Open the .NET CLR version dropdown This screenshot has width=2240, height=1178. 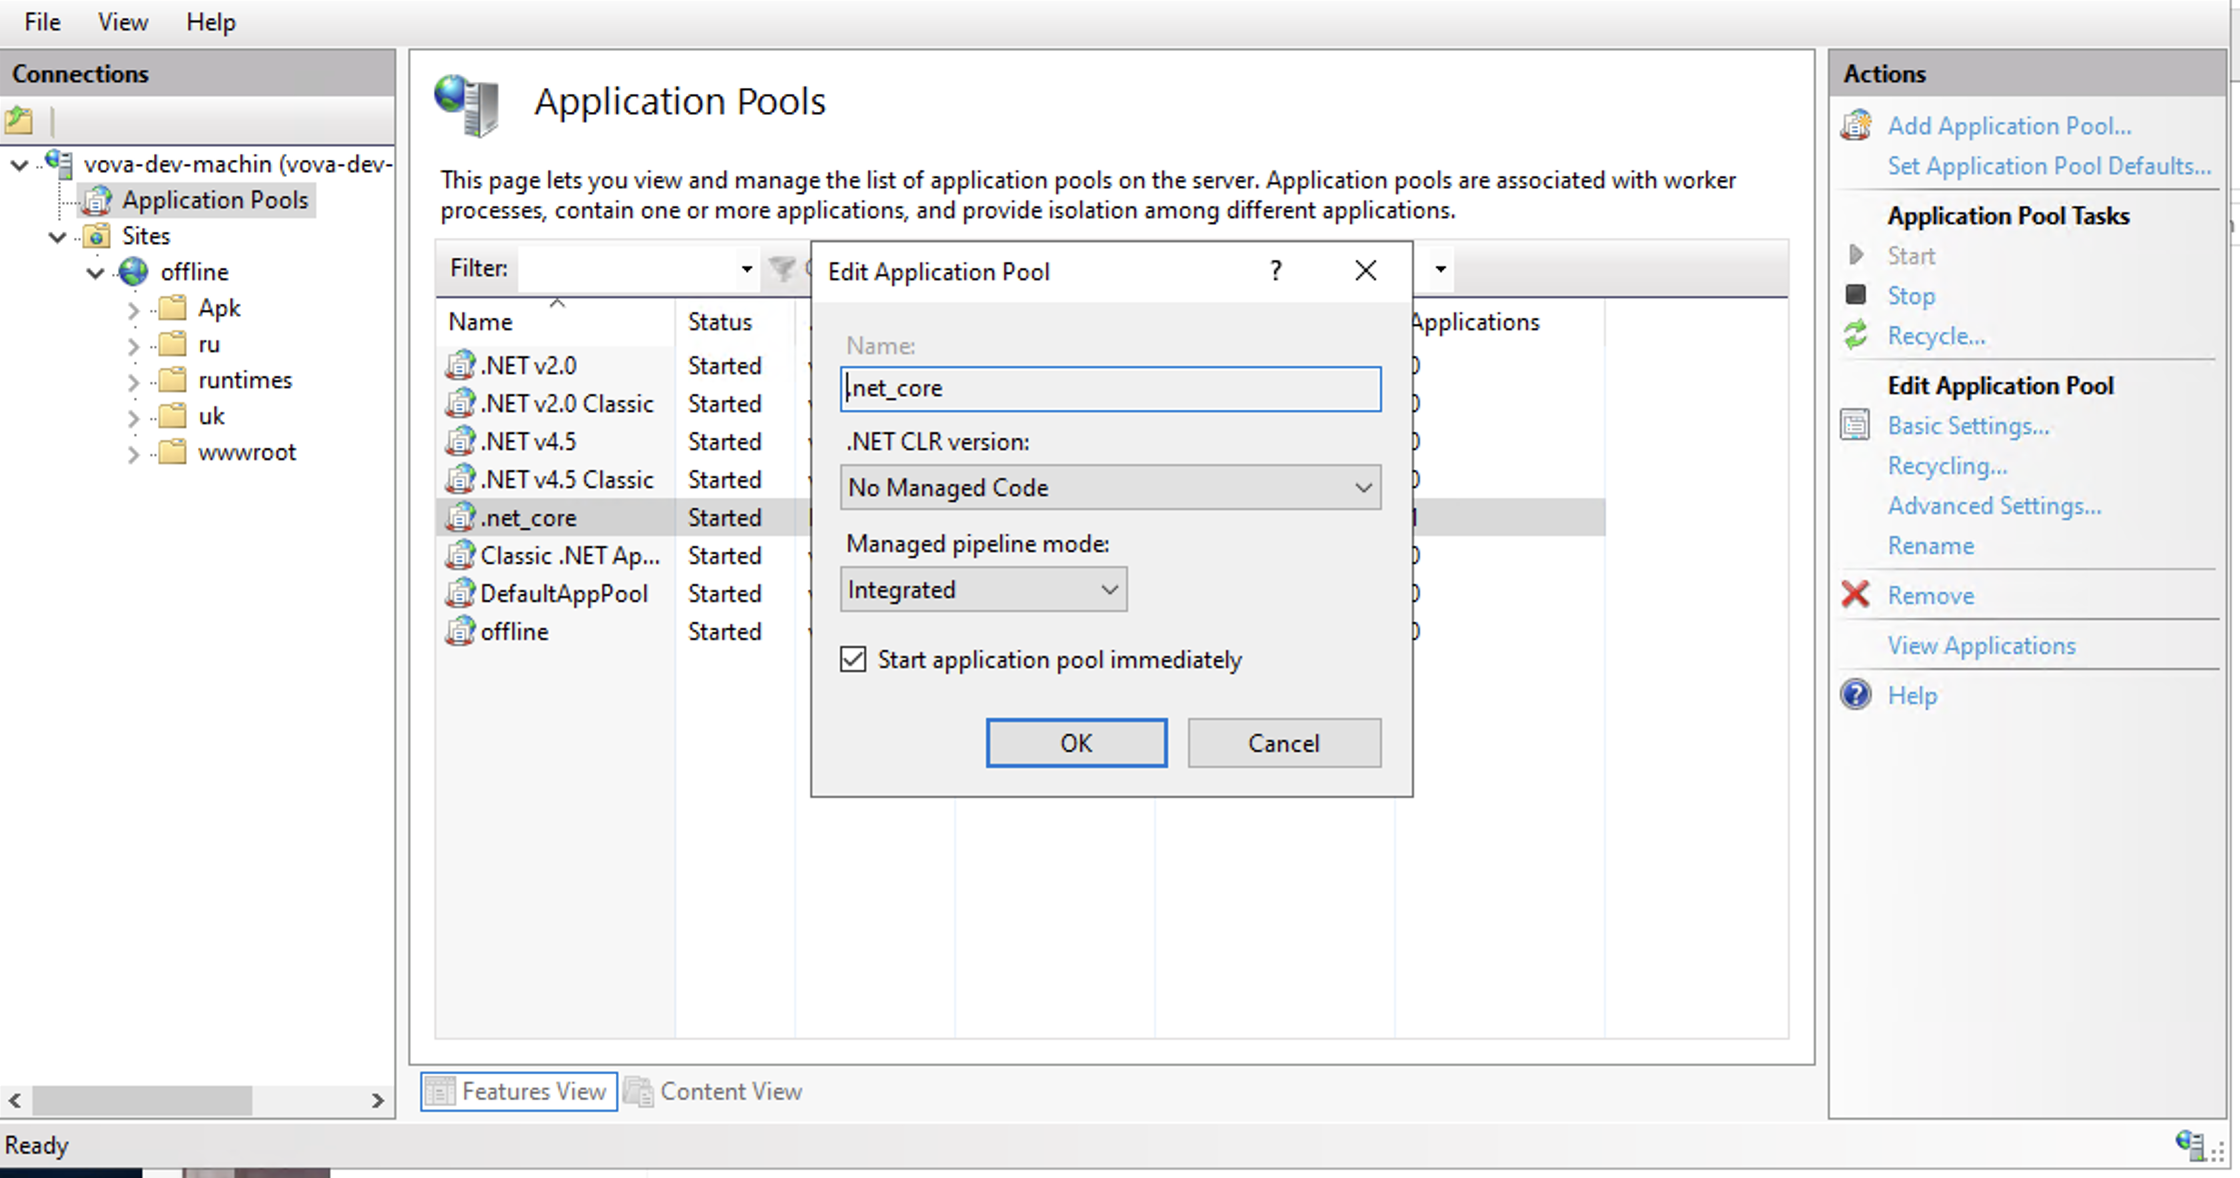click(1110, 488)
